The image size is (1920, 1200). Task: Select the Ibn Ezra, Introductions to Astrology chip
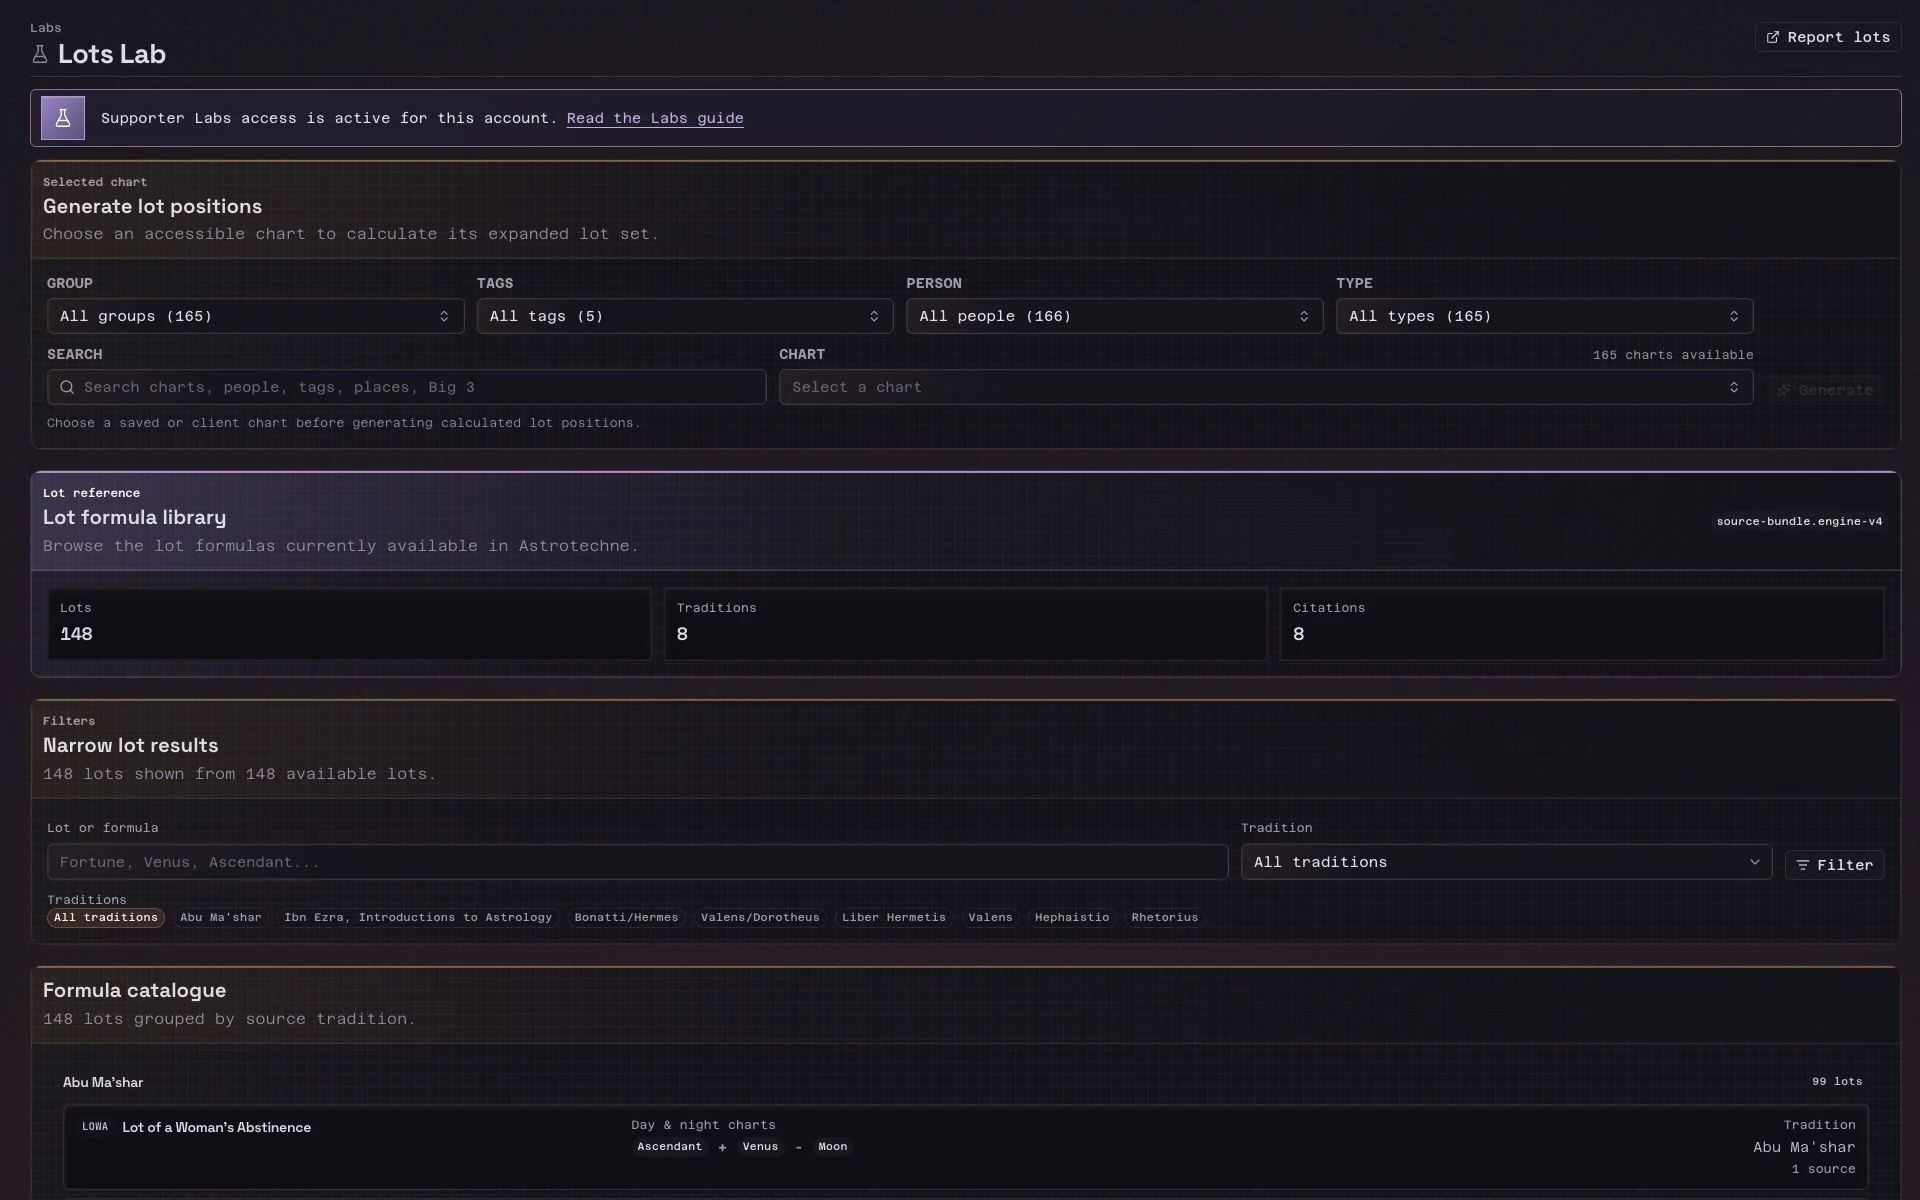pyautogui.click(x=418, y=918)
